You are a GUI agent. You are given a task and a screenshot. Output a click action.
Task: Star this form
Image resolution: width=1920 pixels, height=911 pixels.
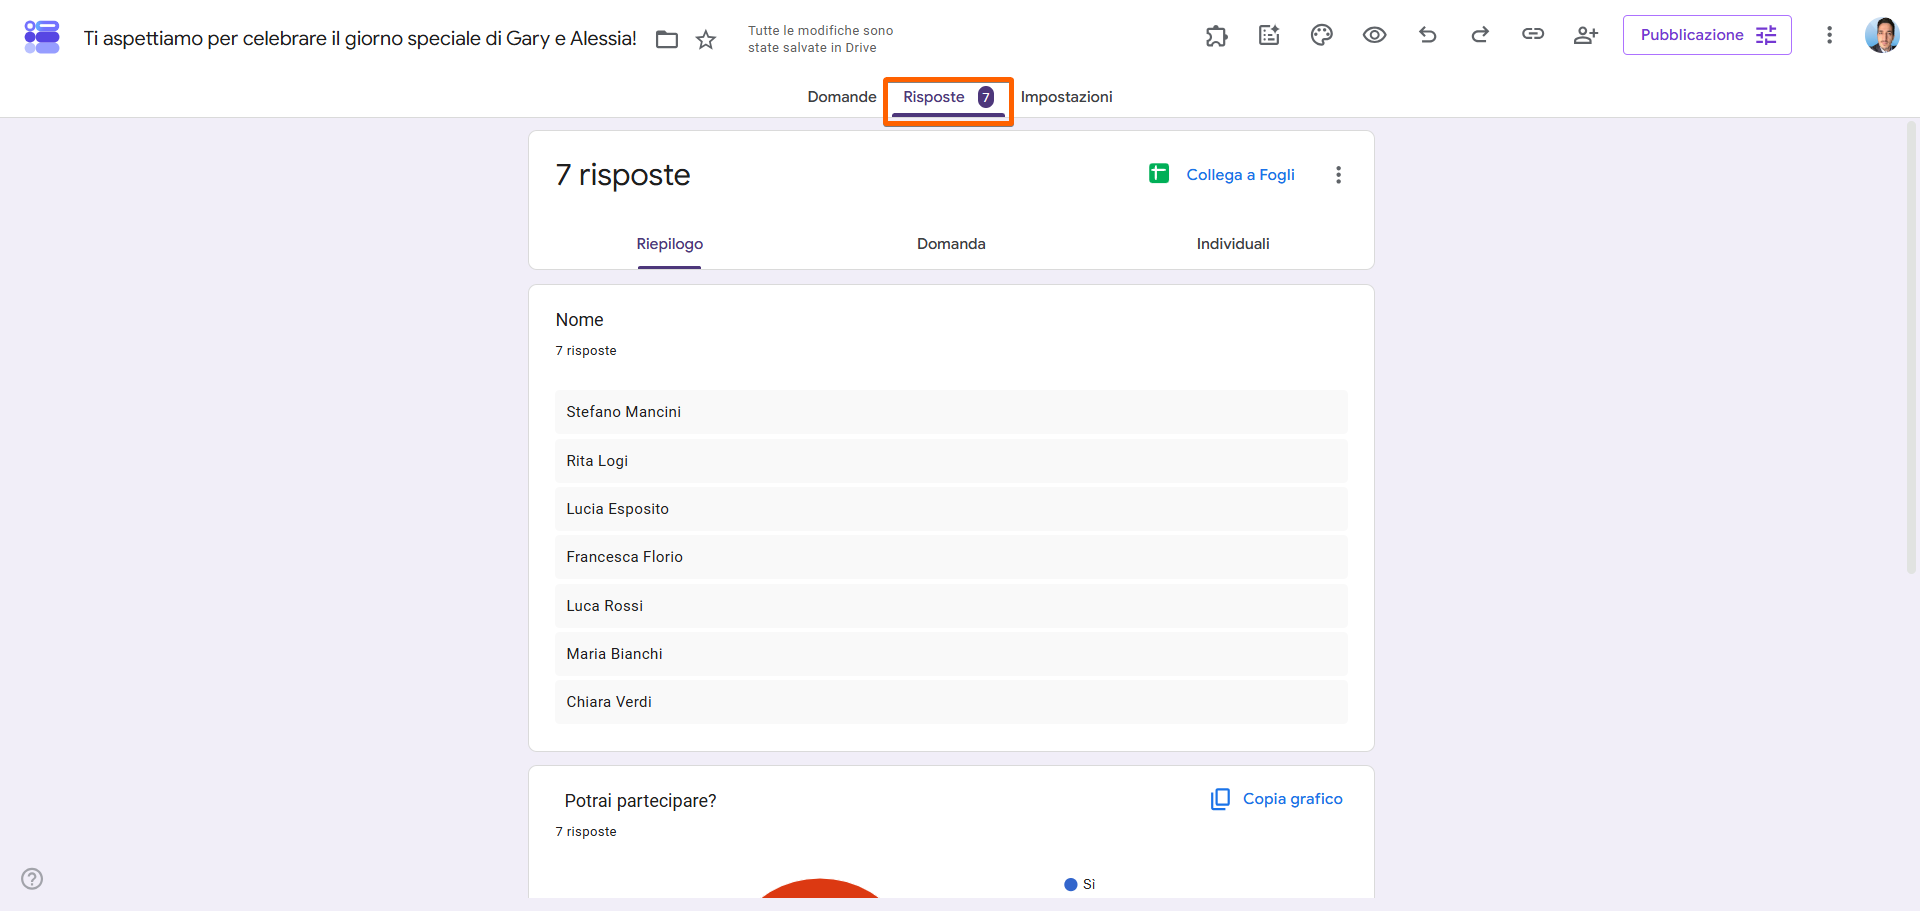point(706,39)
